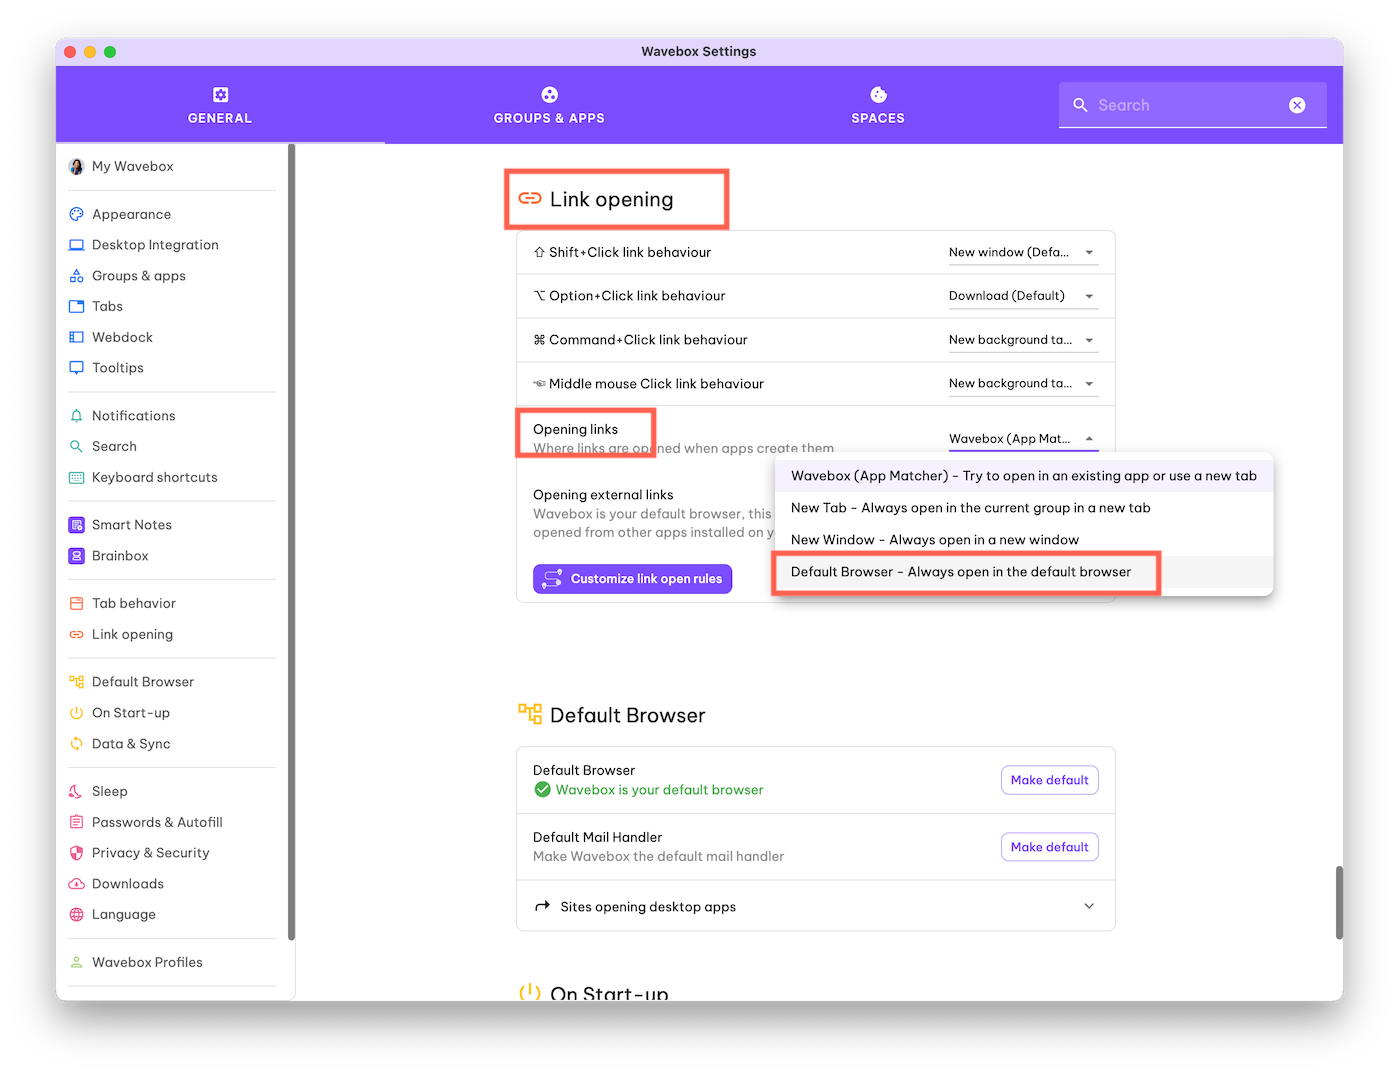Open Shift+Click link behaviour dropdown
The width and height of the screenshot is (1399, 1075).
(1023, 253)
